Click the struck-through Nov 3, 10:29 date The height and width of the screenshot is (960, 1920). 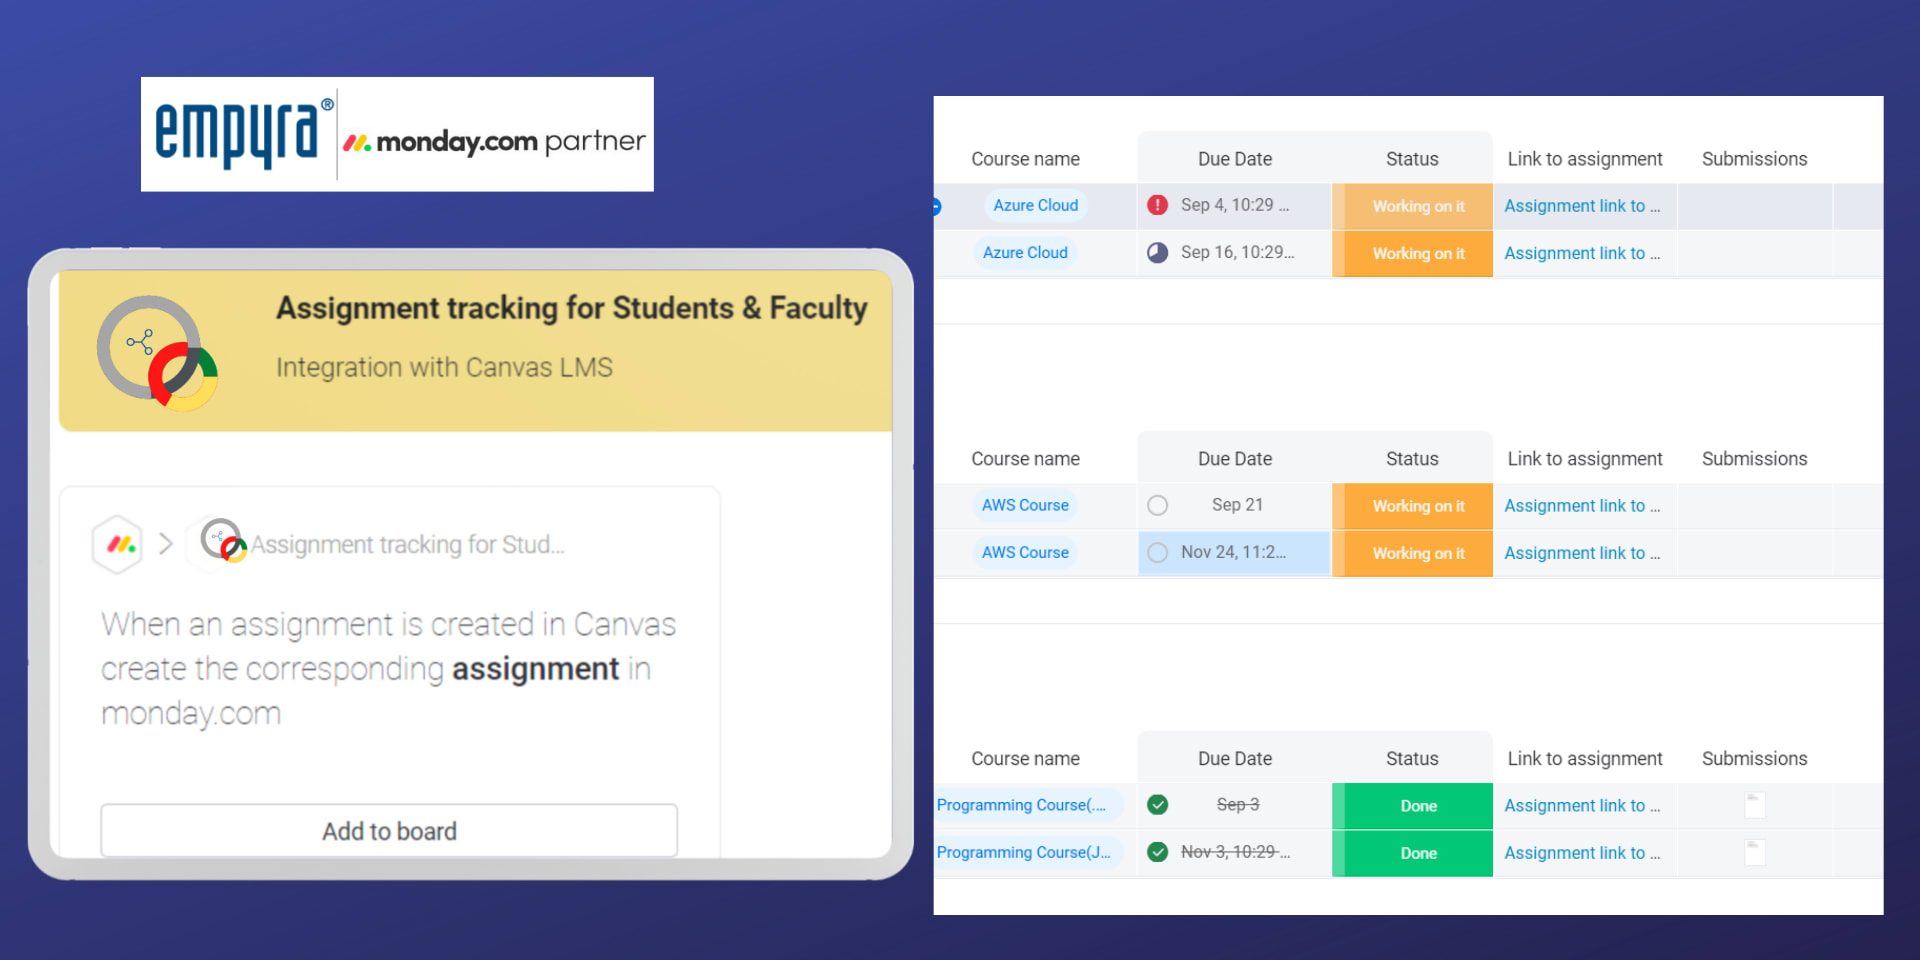click(x=1235, y=852)
